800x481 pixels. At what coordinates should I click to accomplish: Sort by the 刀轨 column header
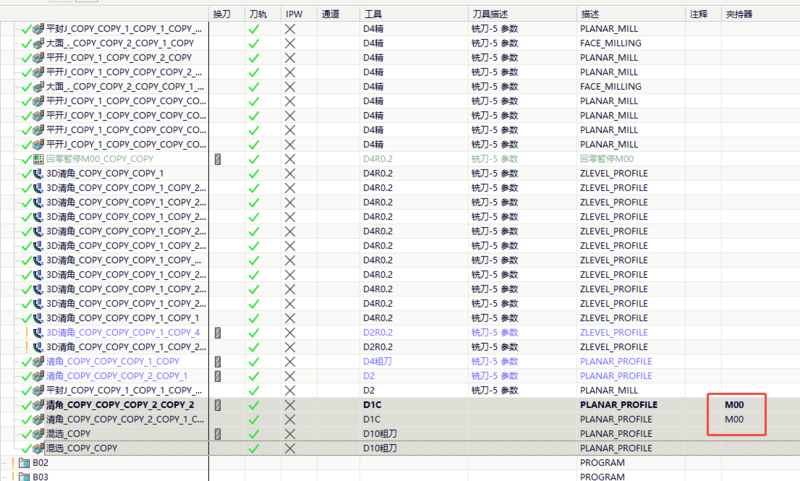pos(258,14)
